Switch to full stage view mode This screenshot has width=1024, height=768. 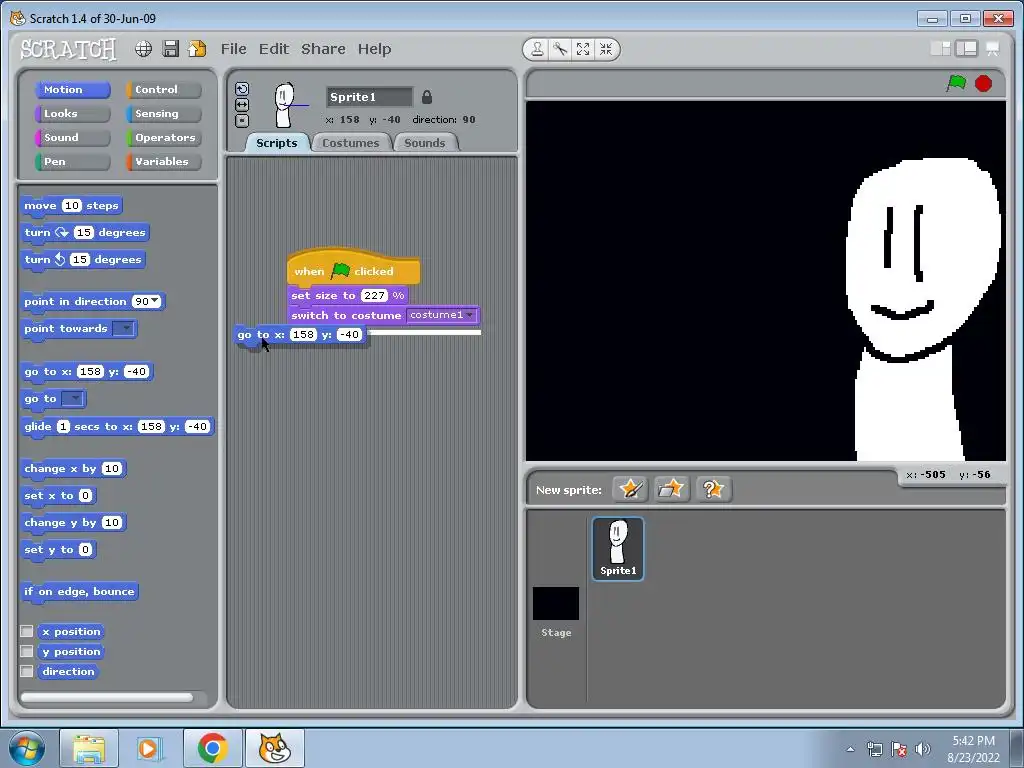[966, 48]
